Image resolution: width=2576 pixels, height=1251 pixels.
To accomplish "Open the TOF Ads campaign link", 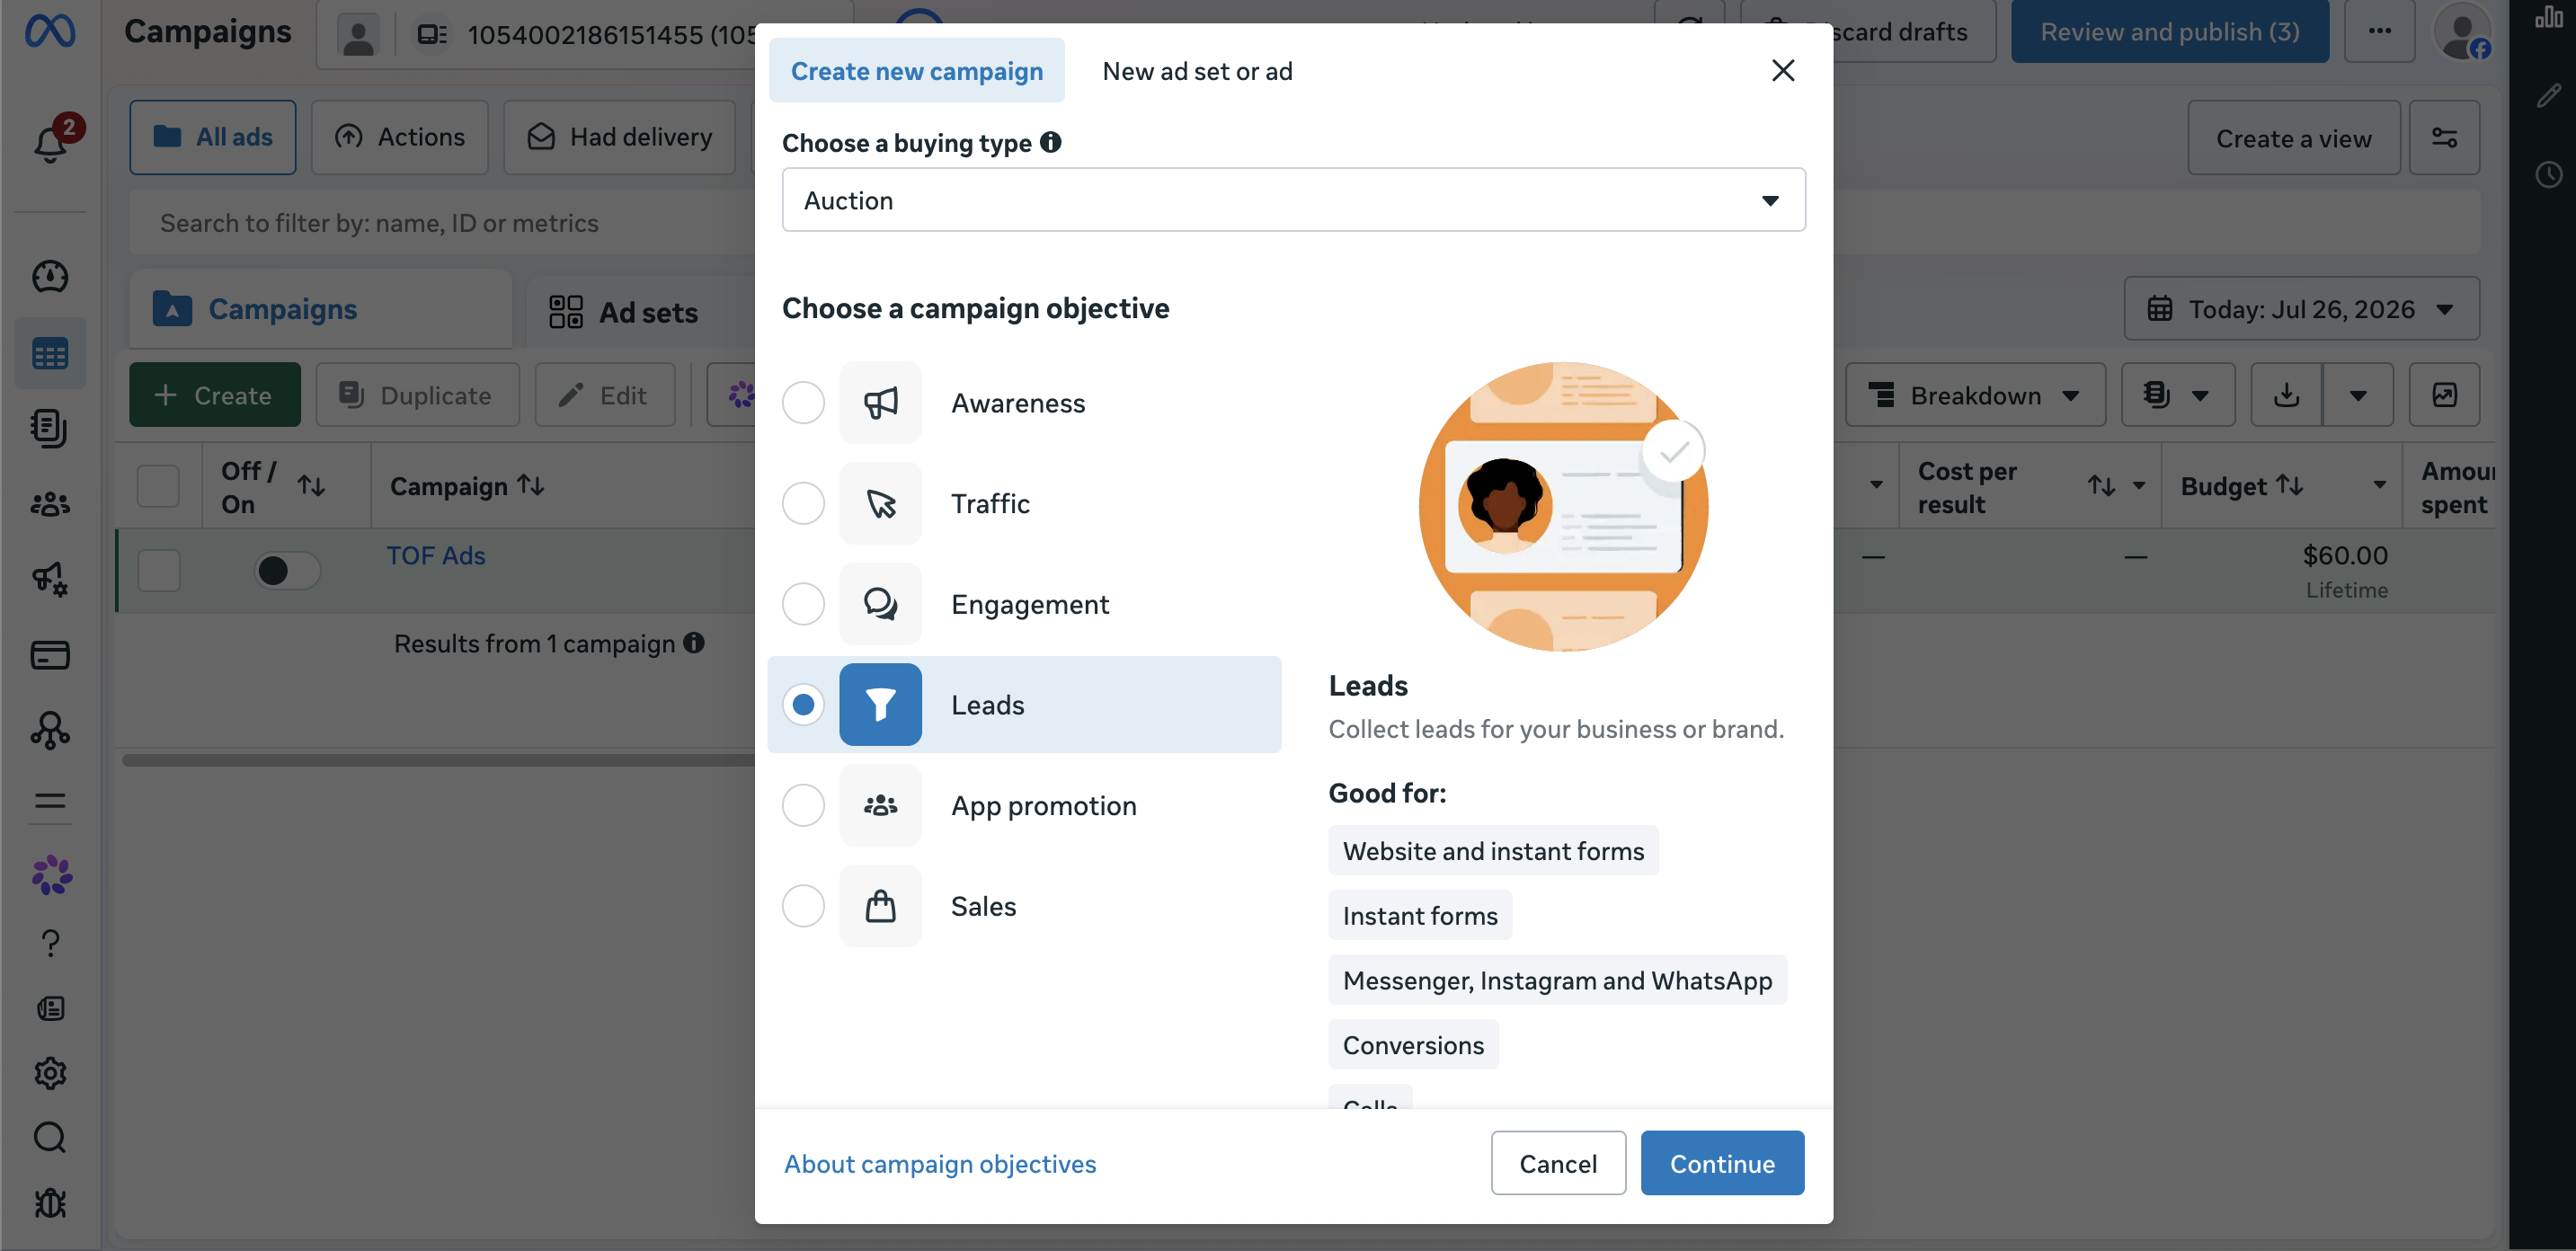I will click(436, 555).
